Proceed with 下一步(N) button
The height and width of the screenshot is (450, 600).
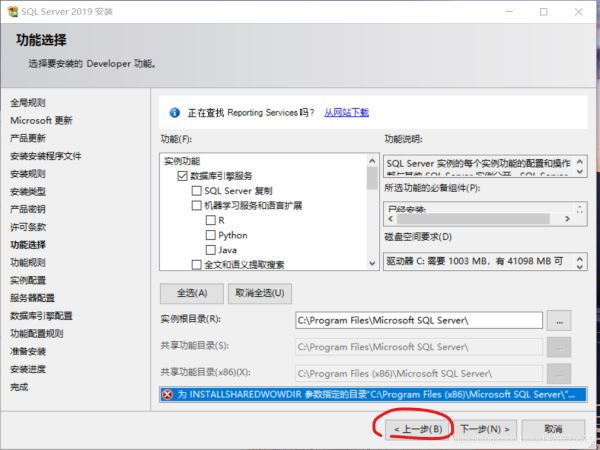(x=486, y=428)
